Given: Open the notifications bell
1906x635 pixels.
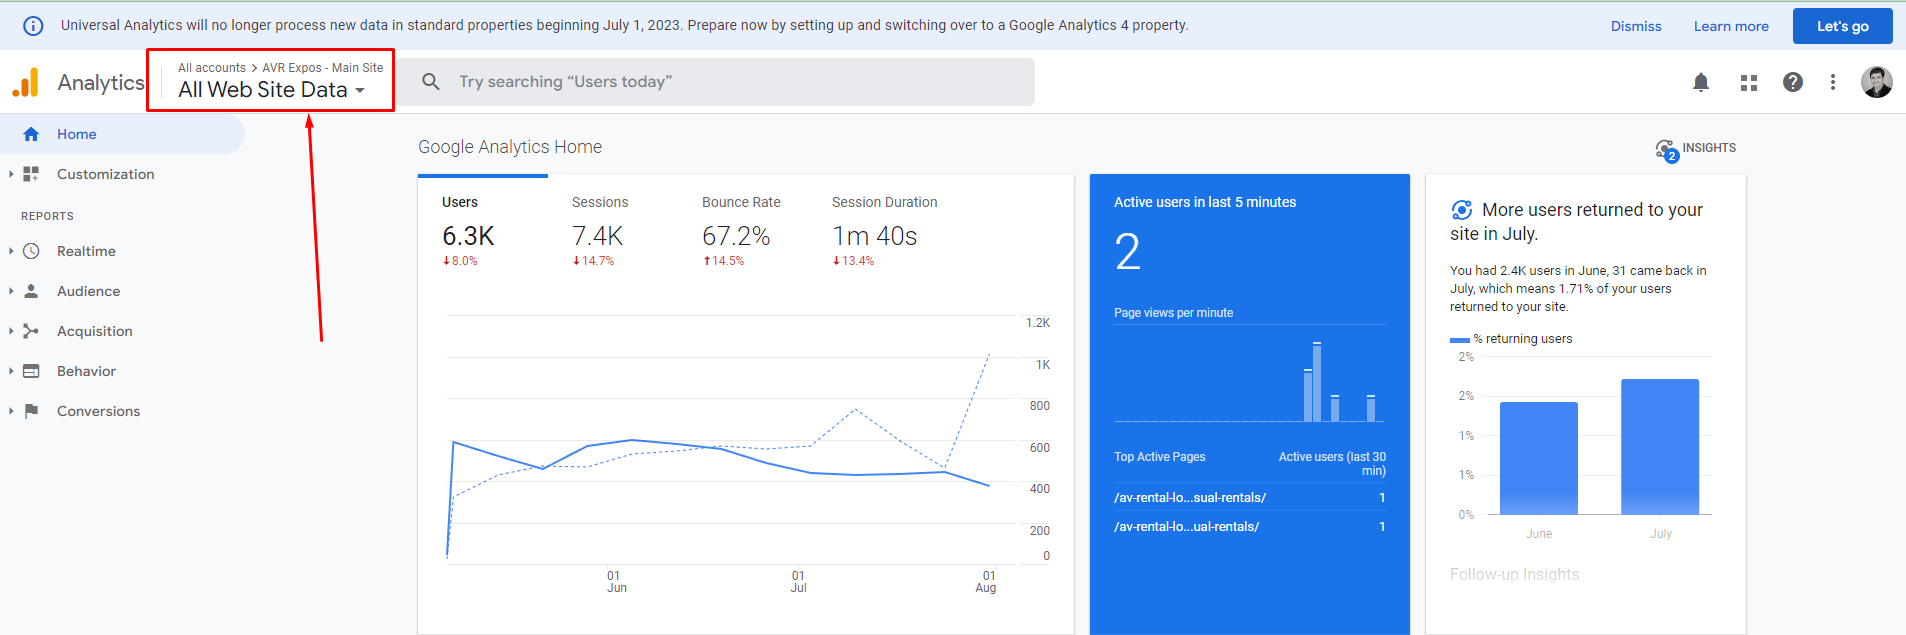Looking at the screenshot, I should (1701, 82).
